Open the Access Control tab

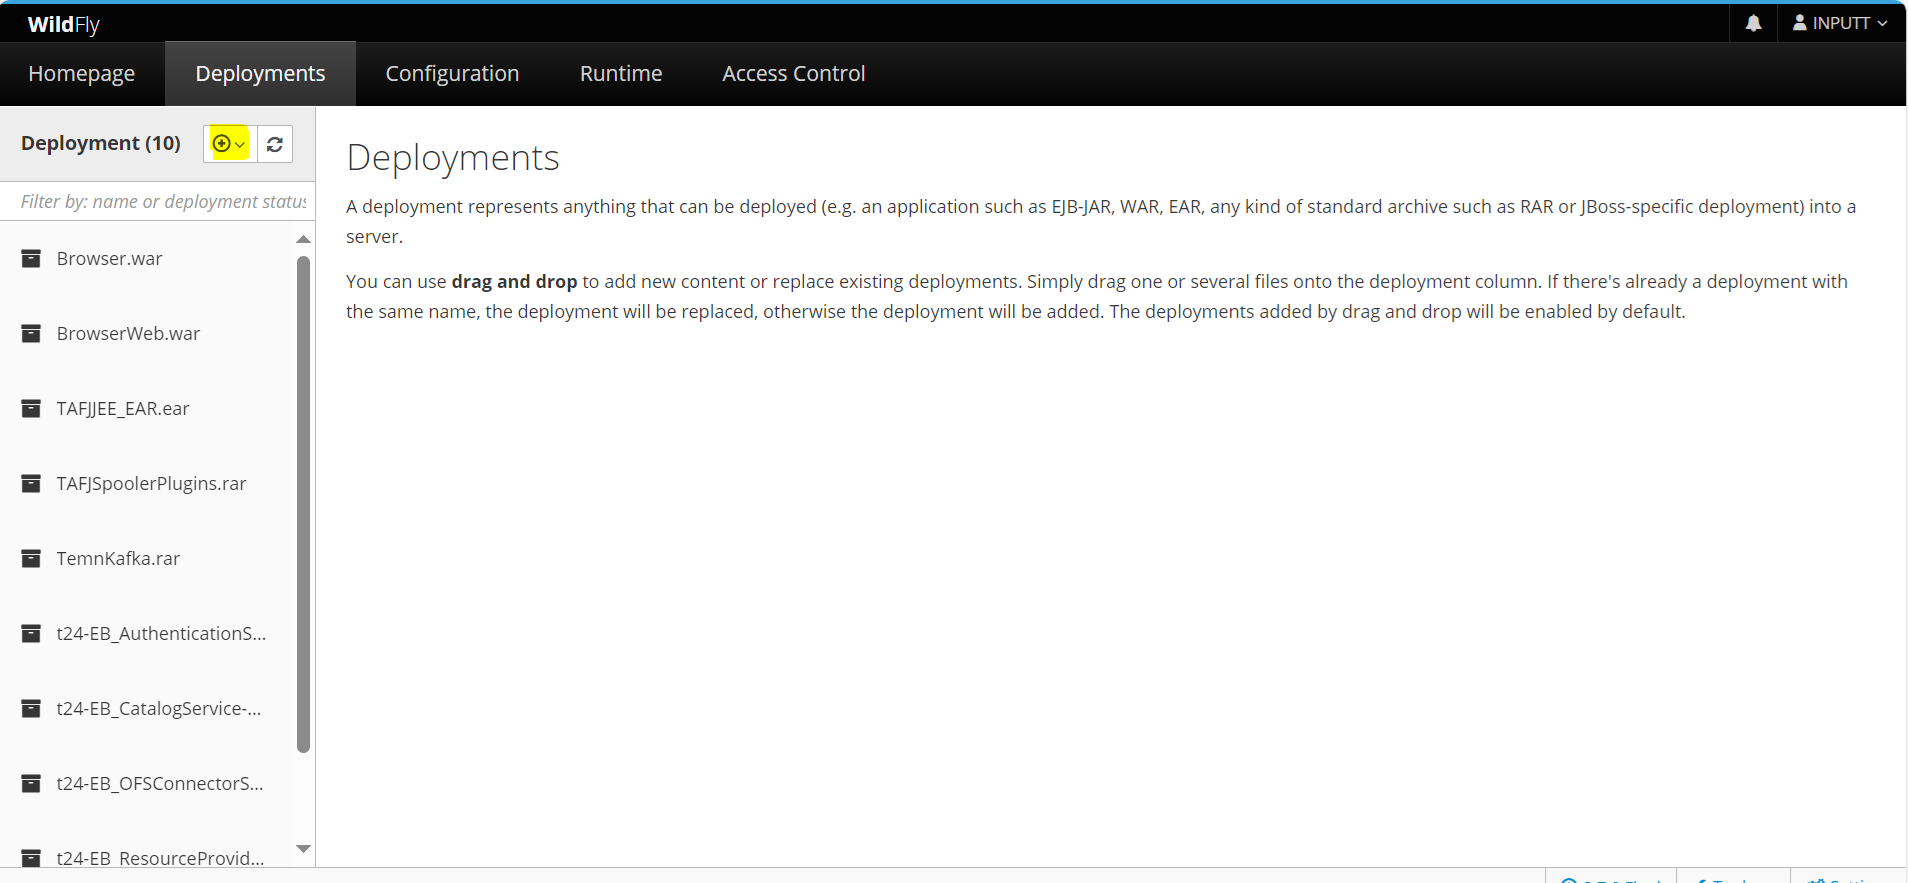(794, 74)
